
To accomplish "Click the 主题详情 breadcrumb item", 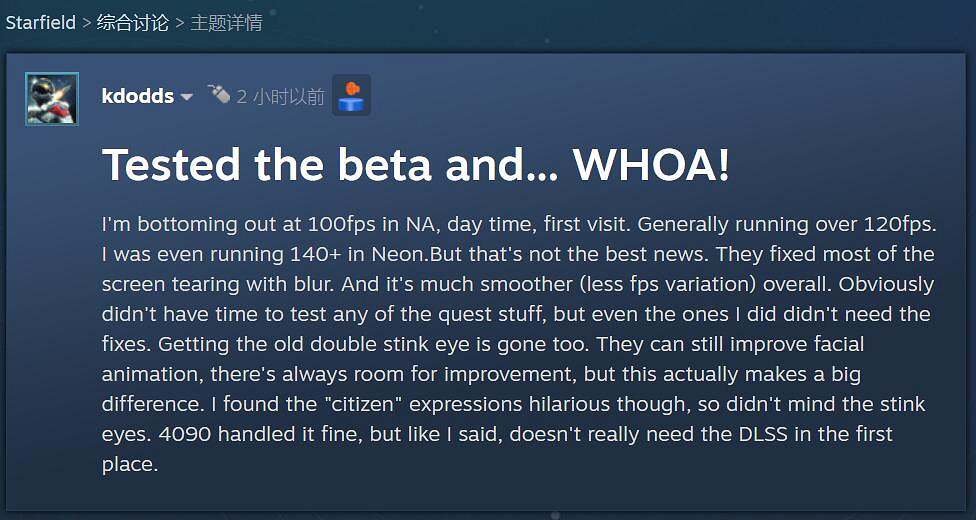I will click(226, 23).
